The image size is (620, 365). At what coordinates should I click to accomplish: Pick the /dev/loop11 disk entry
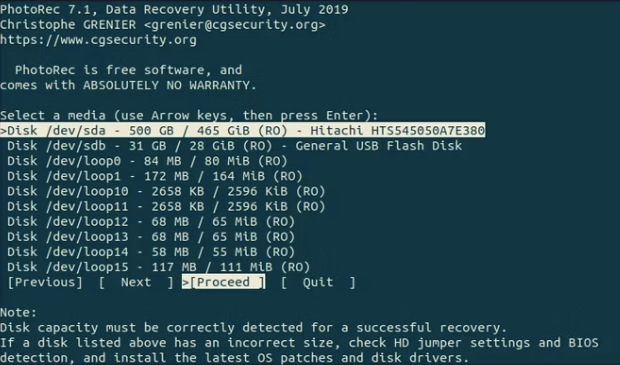tap(166, 206)
